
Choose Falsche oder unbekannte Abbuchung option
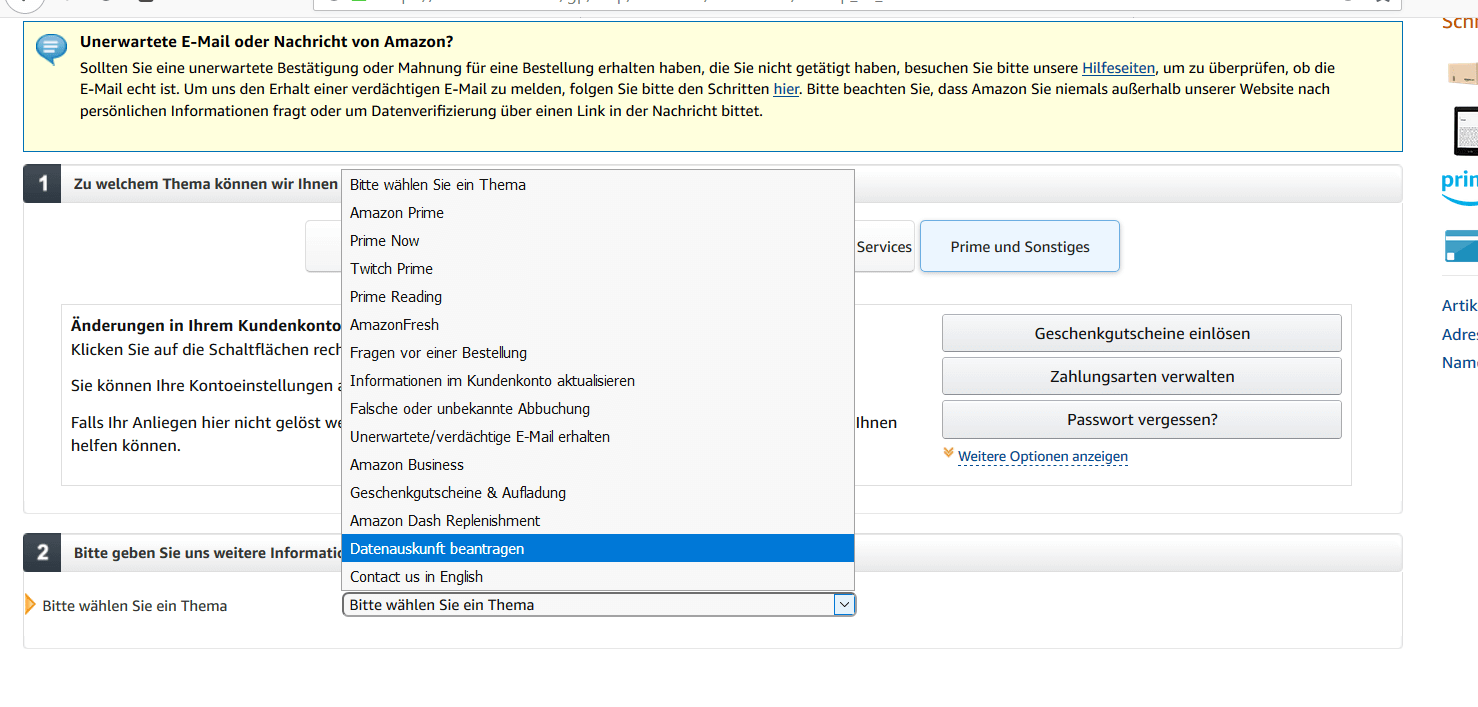tap(470, 409)
